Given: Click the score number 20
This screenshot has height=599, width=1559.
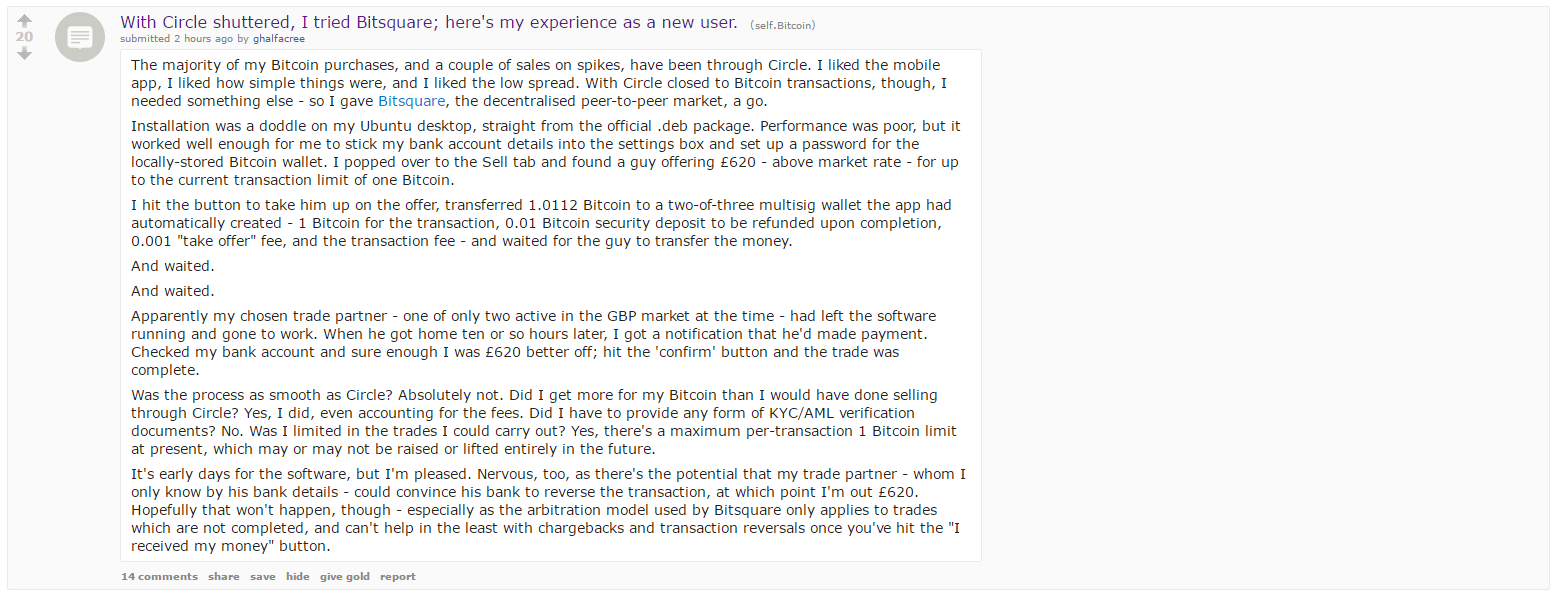Looking at the screenshot, I should pyautogui.click(x=25, y=37).
